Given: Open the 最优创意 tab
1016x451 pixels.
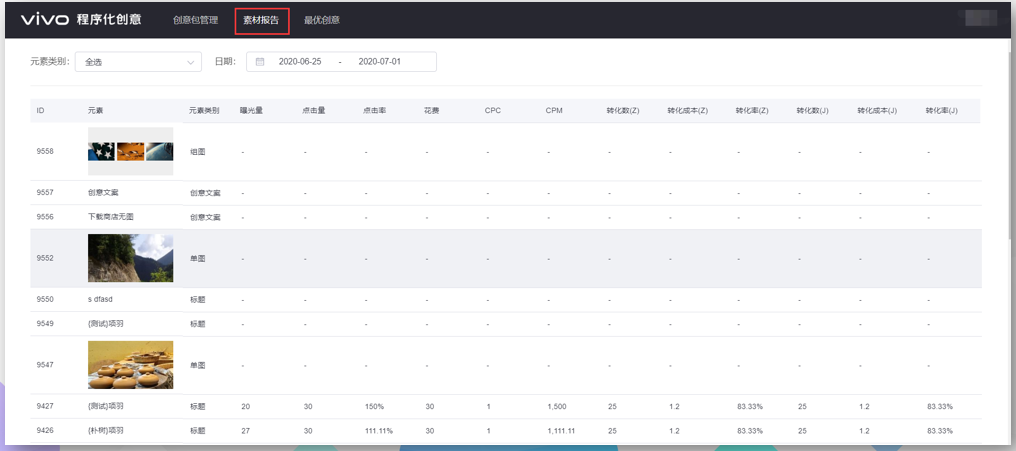Looking at the screenshot, I should coord(322,20).
